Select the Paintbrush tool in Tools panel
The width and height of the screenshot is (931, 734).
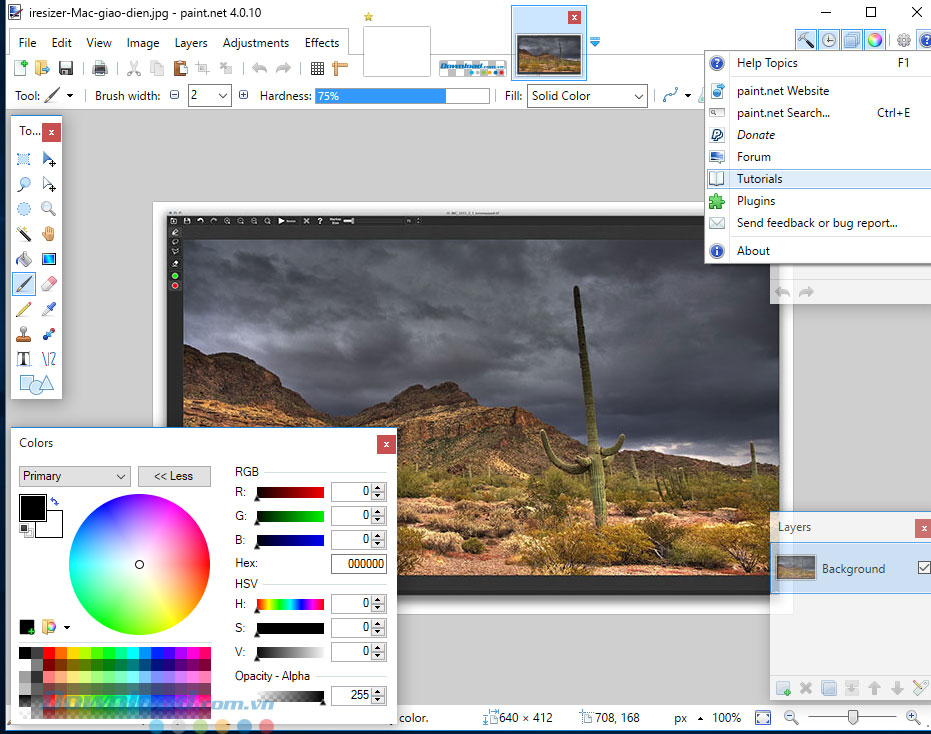pos(24,284)
